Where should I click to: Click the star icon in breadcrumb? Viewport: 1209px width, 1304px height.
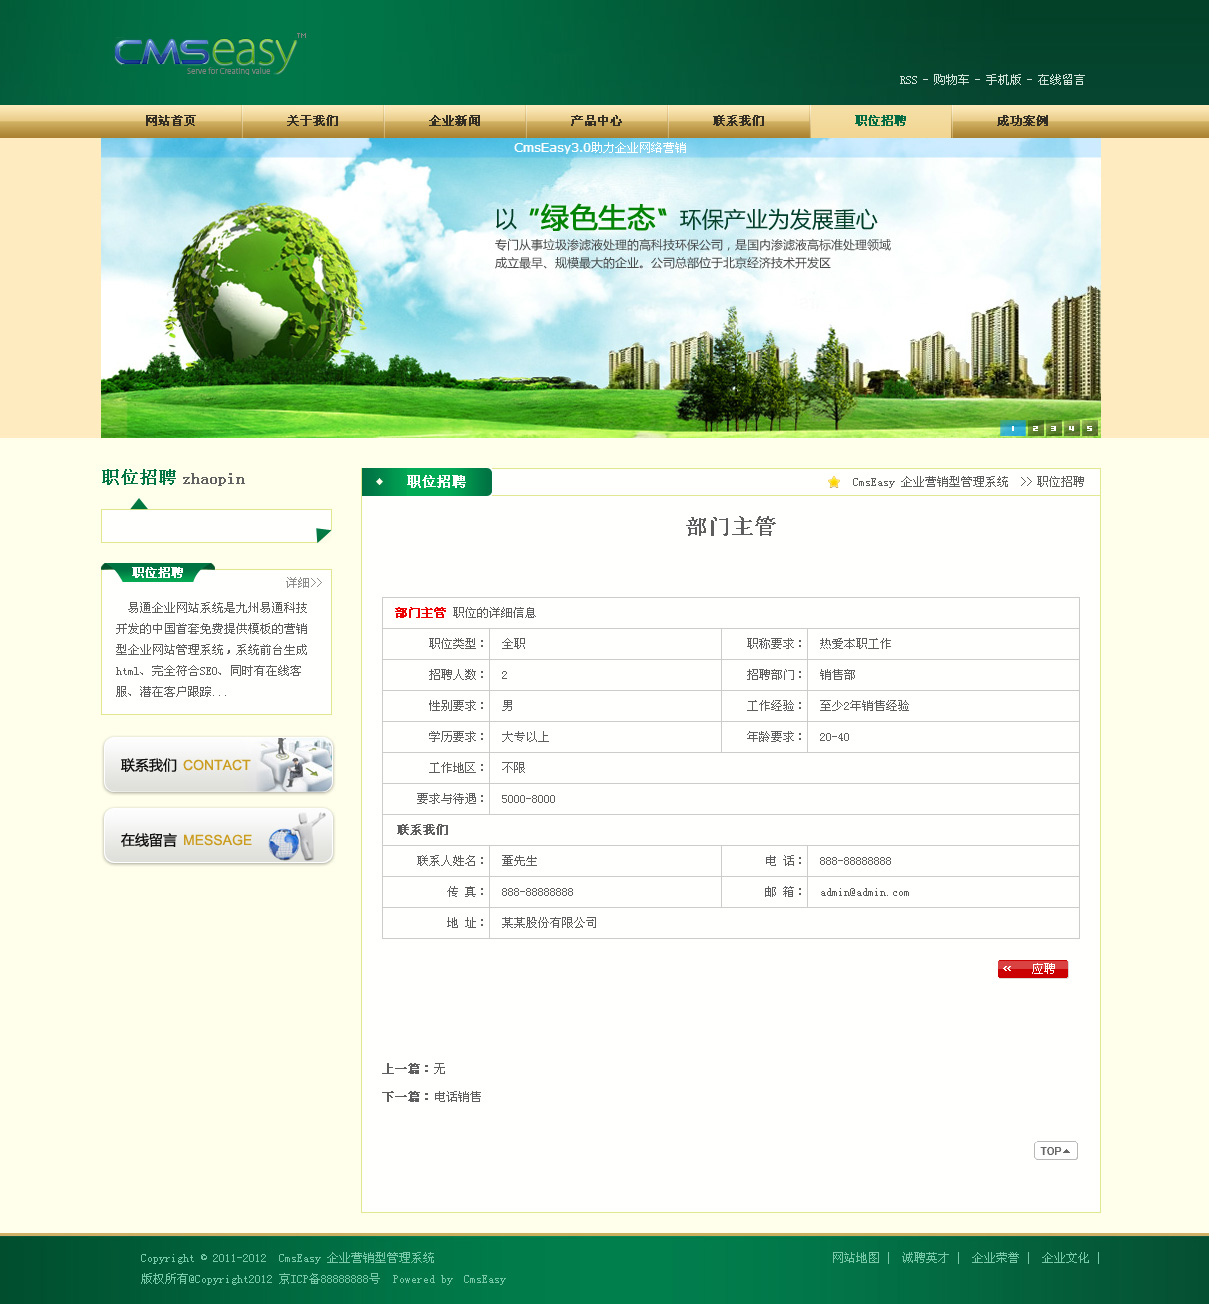[x=834, y=482]
